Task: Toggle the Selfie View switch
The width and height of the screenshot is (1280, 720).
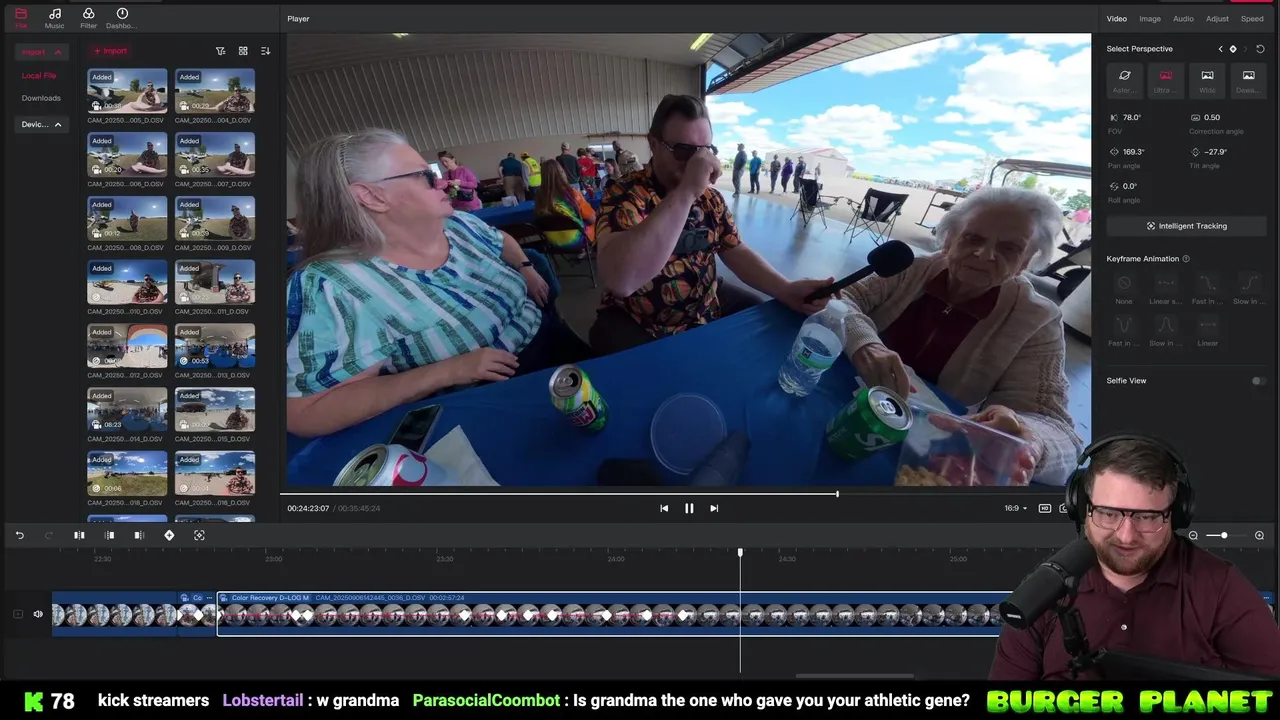Action: [x=1258, y=381]
